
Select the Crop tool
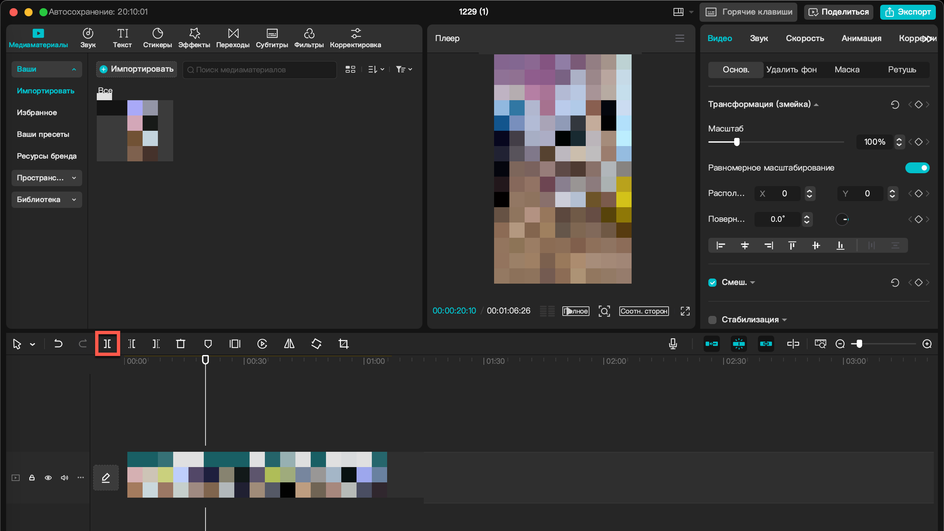(343, 344)
